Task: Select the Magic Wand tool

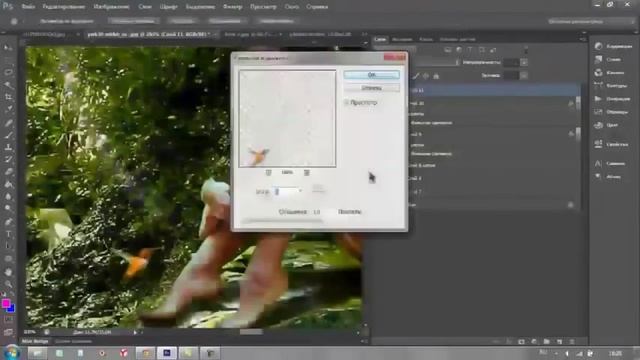Action: [8, 85]
